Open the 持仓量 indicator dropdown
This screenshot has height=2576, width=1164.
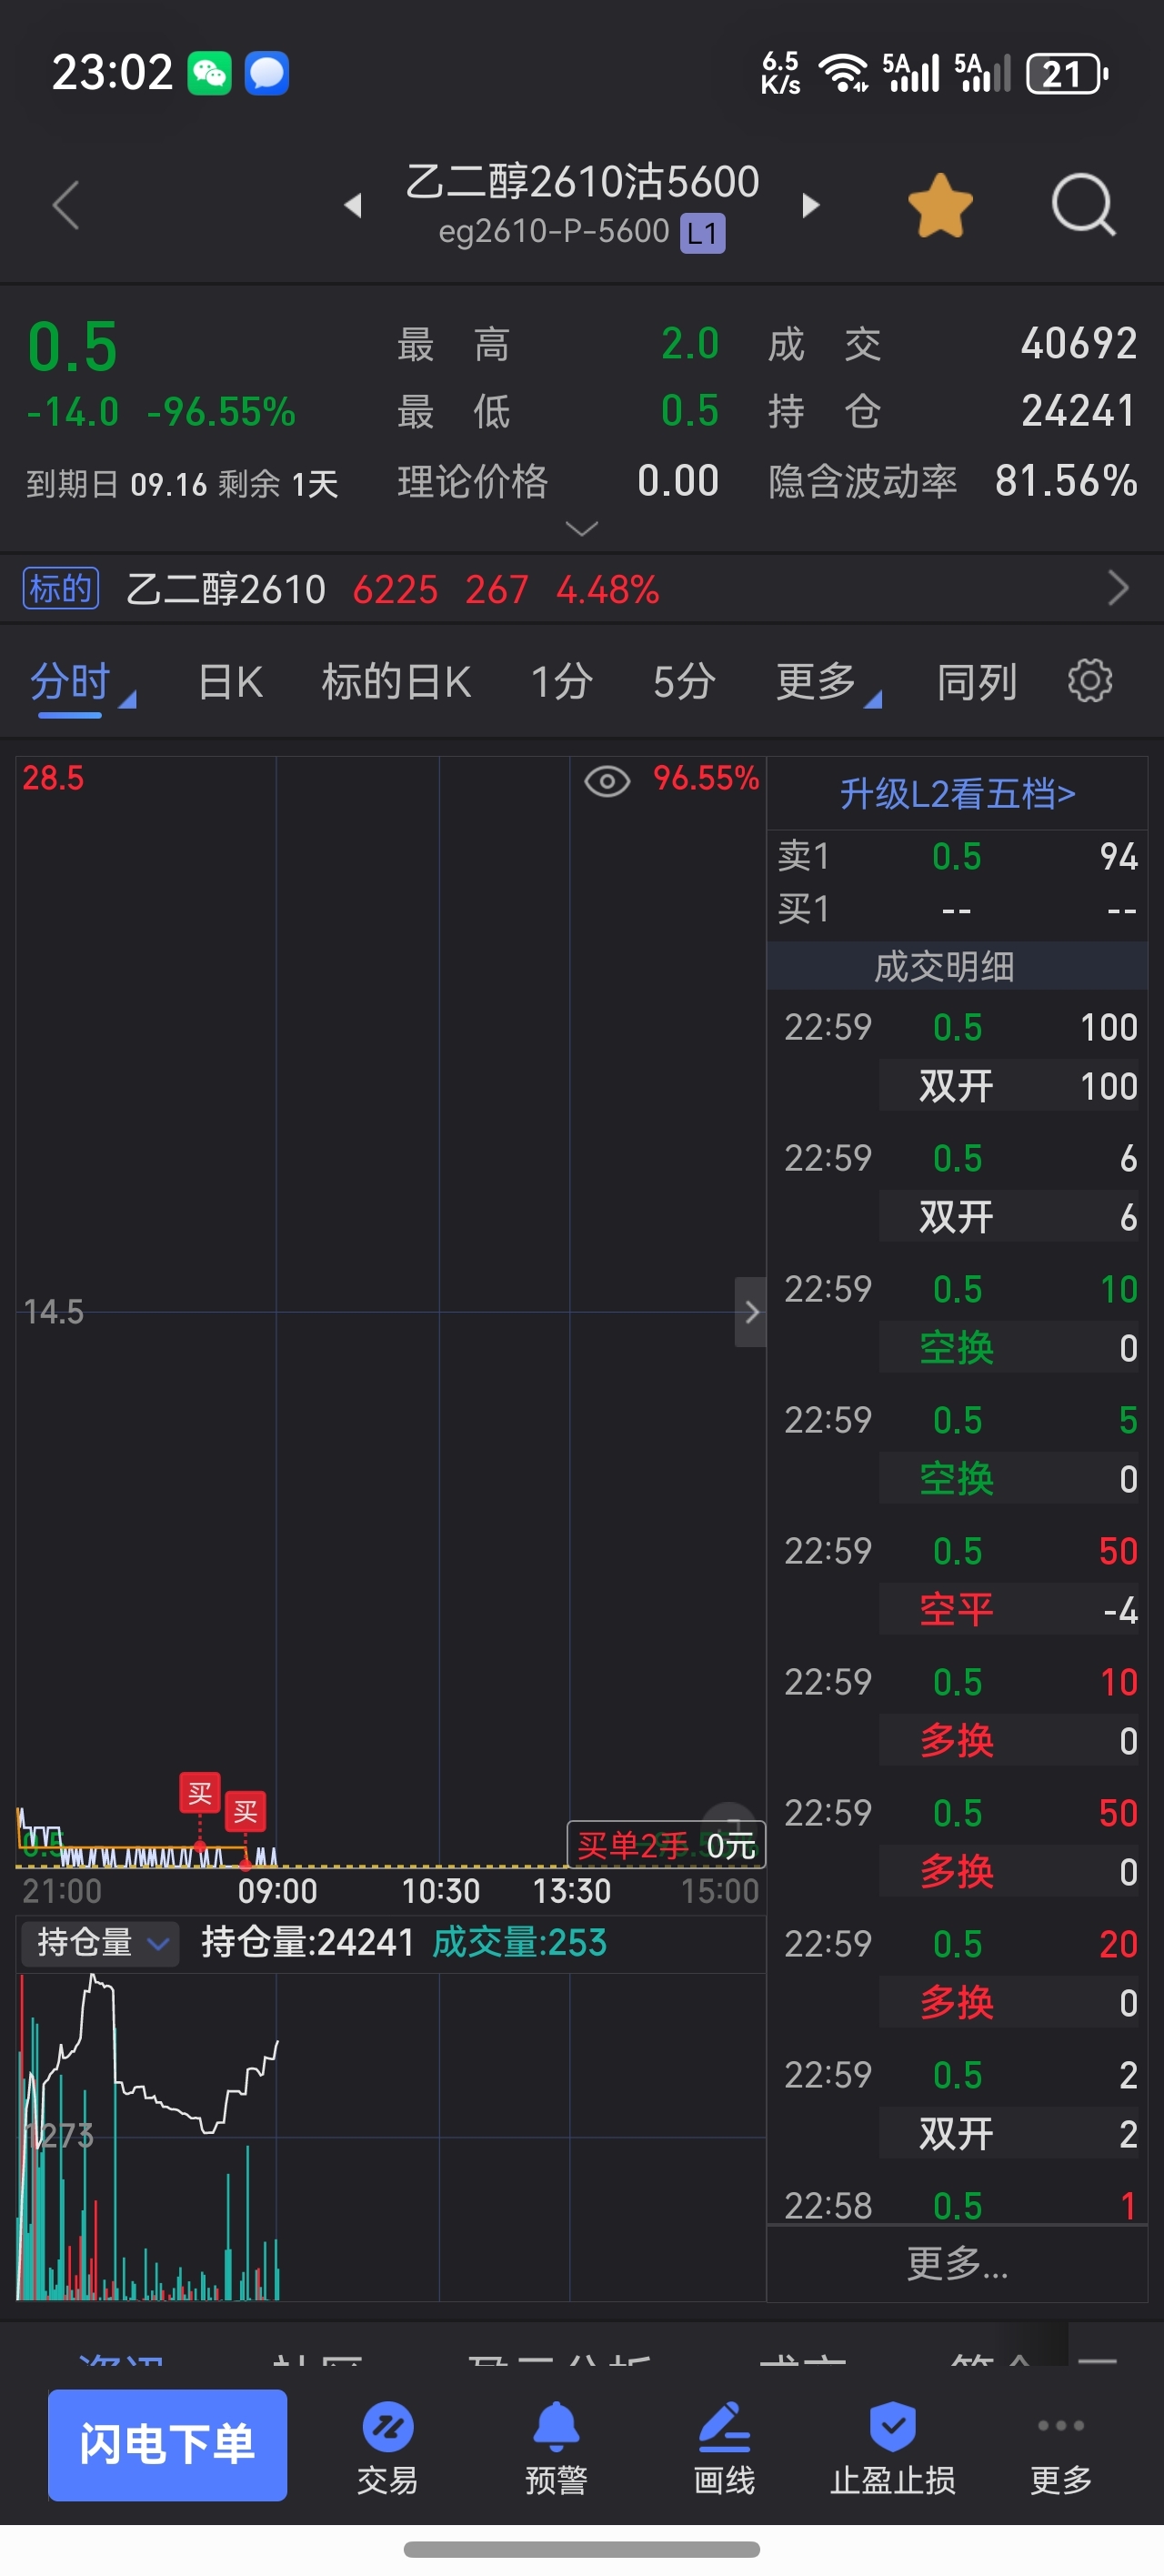[x=100, y=1943]
